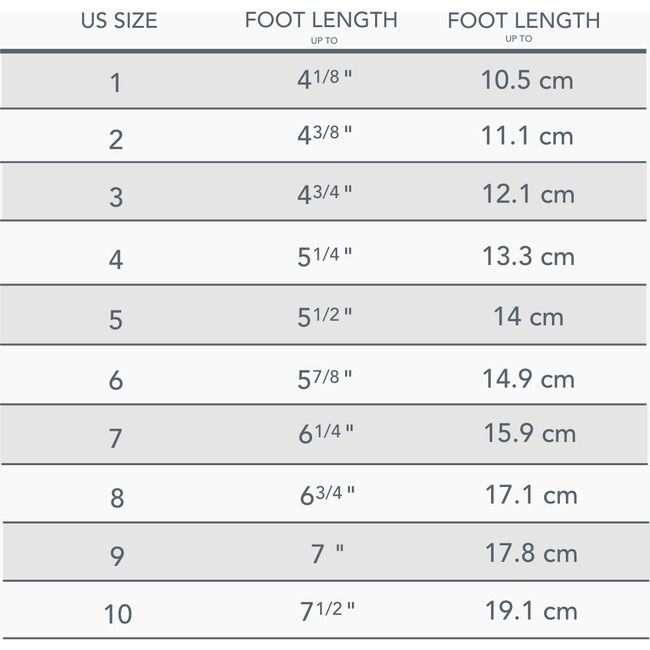Image resolution: width=650 pixels, height=650 pixels.
Task: Select US size 6 cell
Action: point(116,380)
